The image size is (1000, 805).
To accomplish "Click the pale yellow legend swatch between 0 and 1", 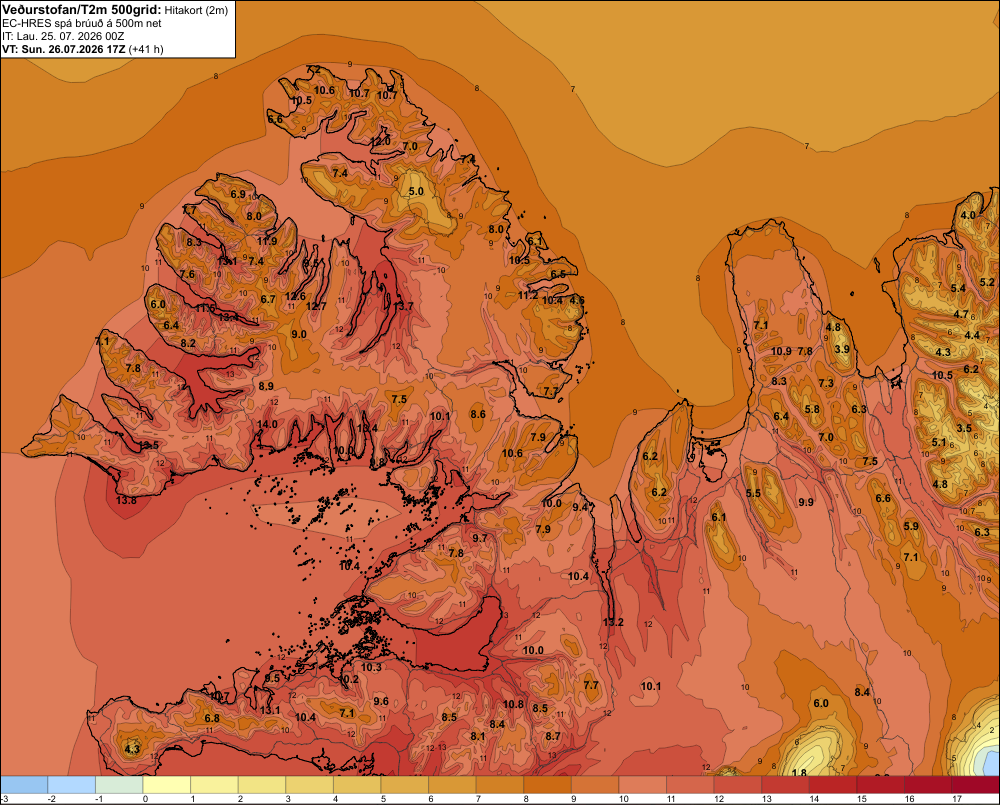I will (x=166, y=785).
